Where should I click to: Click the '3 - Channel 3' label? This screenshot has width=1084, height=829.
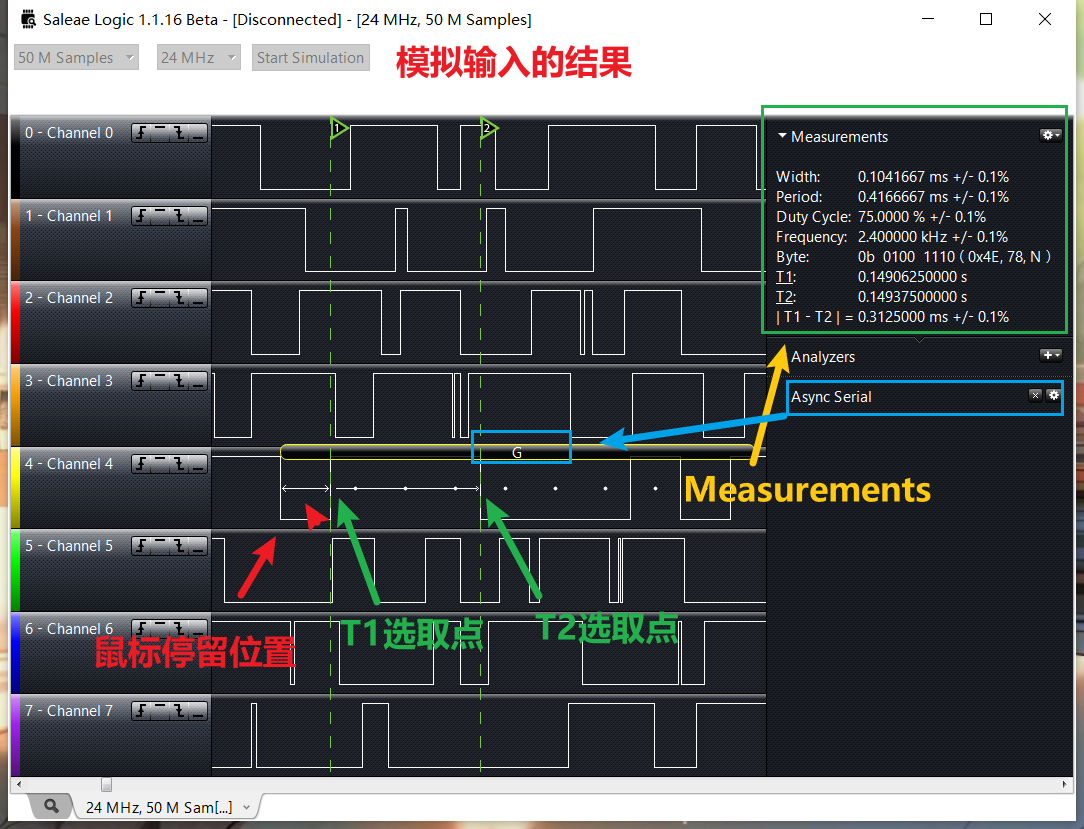pos(69,381)
